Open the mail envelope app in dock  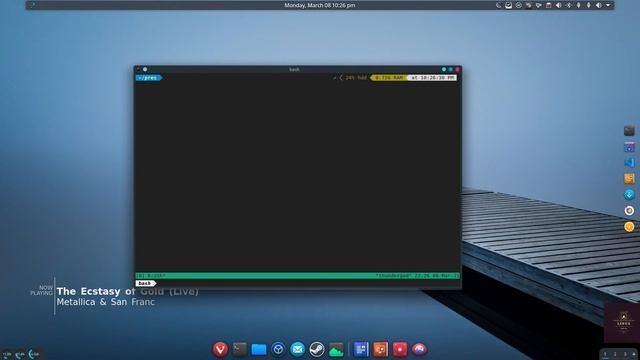pos(298,349)
